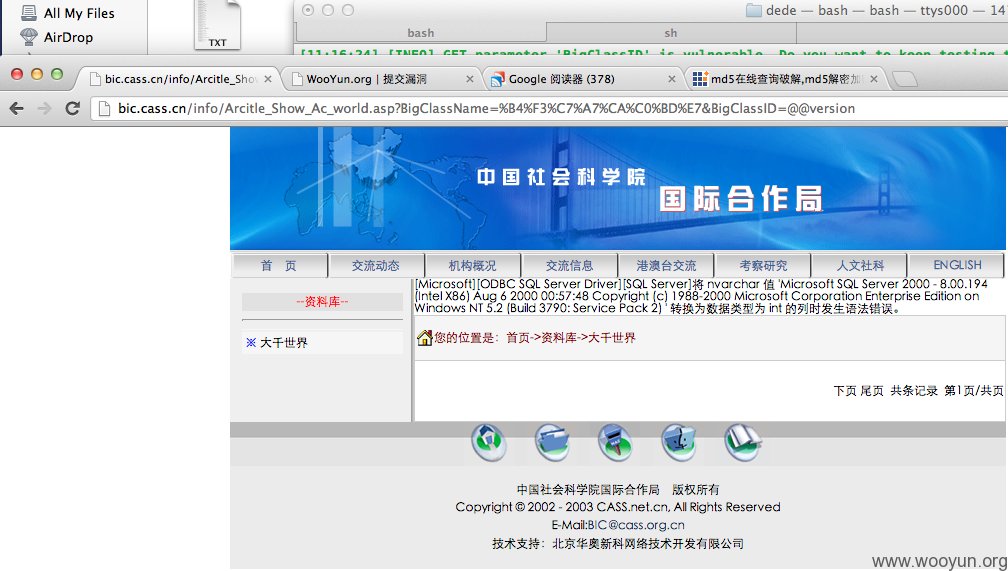This screenshot has width=1008, height=571.
Task: Switch to Google 阅读器 (378) tab
Action: point(582,79)
